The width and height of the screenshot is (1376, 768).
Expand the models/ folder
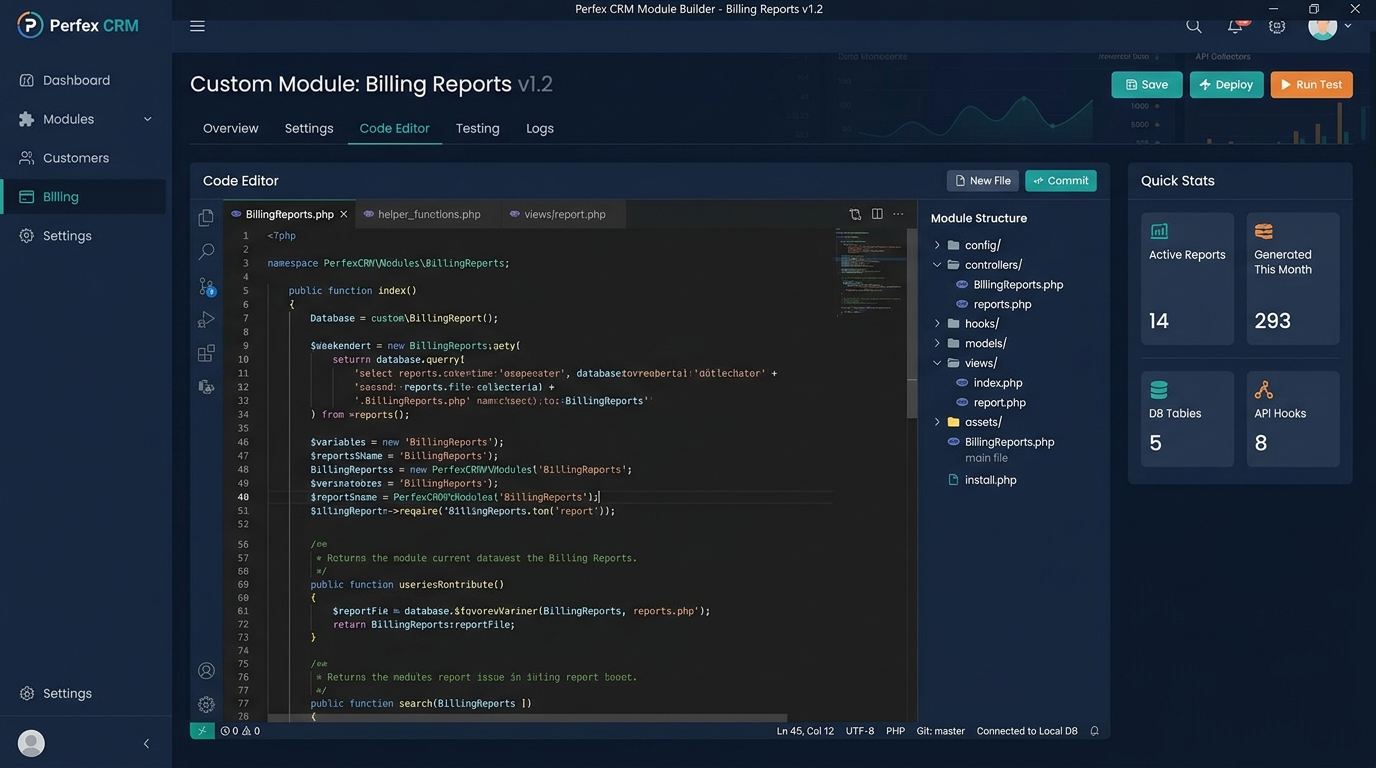pos(937,343)
